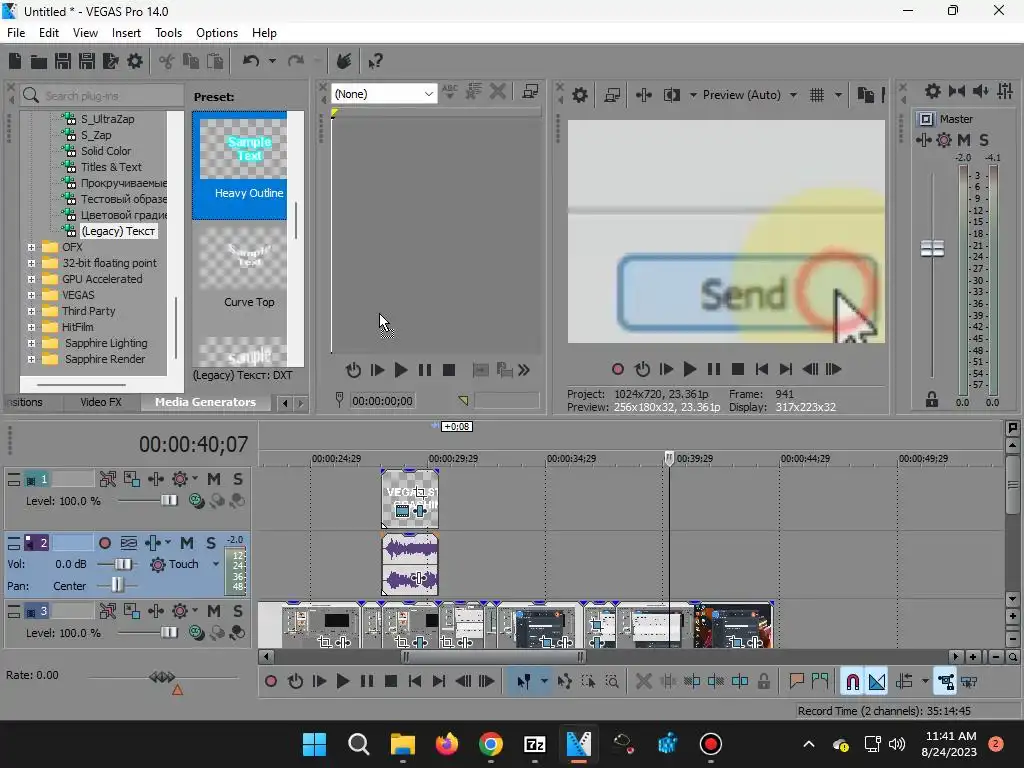1024x768 pixels.
Task: Click the Lock event padlock icon
Action: pyautogui.click(x=763, y=682)
